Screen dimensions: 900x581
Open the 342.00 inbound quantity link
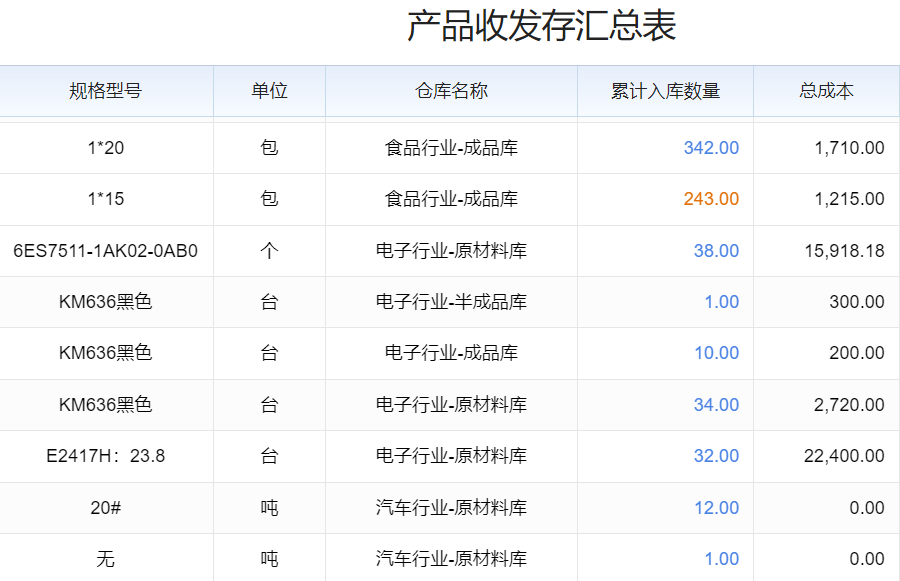point(711,148)
